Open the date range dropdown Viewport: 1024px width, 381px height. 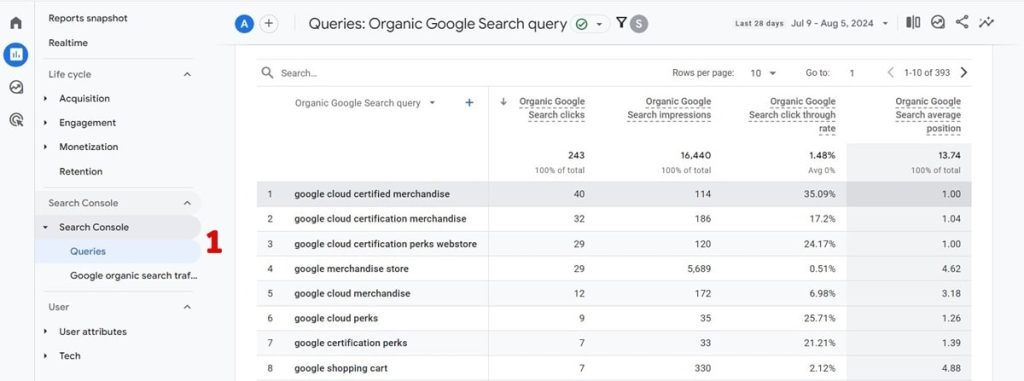click(885, 24)
